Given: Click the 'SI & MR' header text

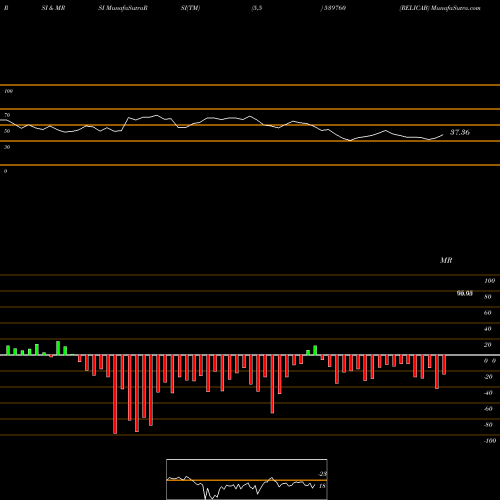Looking at the screenshot, I should (53, 8).
